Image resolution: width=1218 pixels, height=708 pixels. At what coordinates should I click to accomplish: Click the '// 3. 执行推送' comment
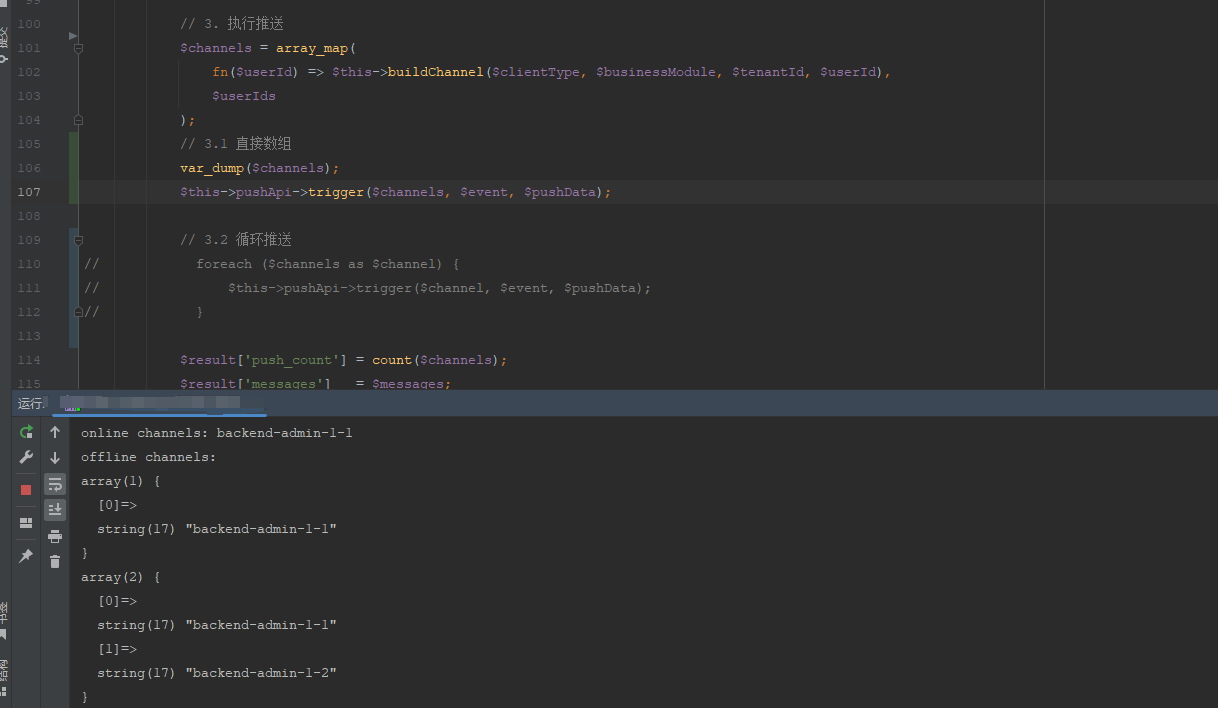click(x=232, y=24)
